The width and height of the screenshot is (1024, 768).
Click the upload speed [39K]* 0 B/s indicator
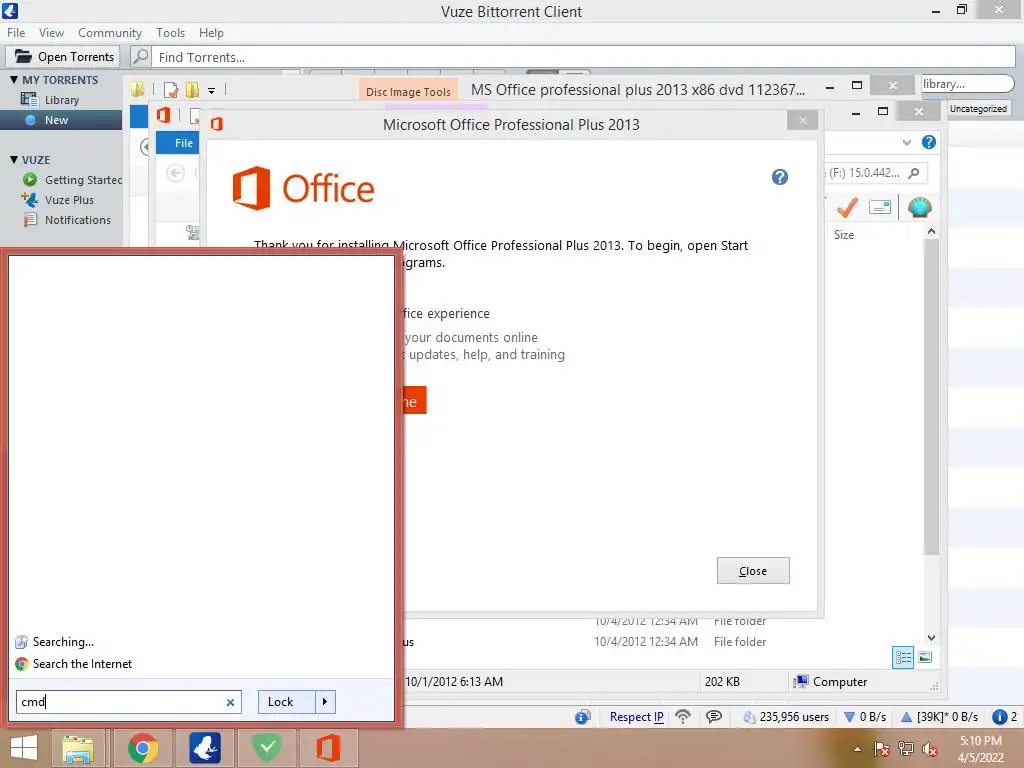939,716
